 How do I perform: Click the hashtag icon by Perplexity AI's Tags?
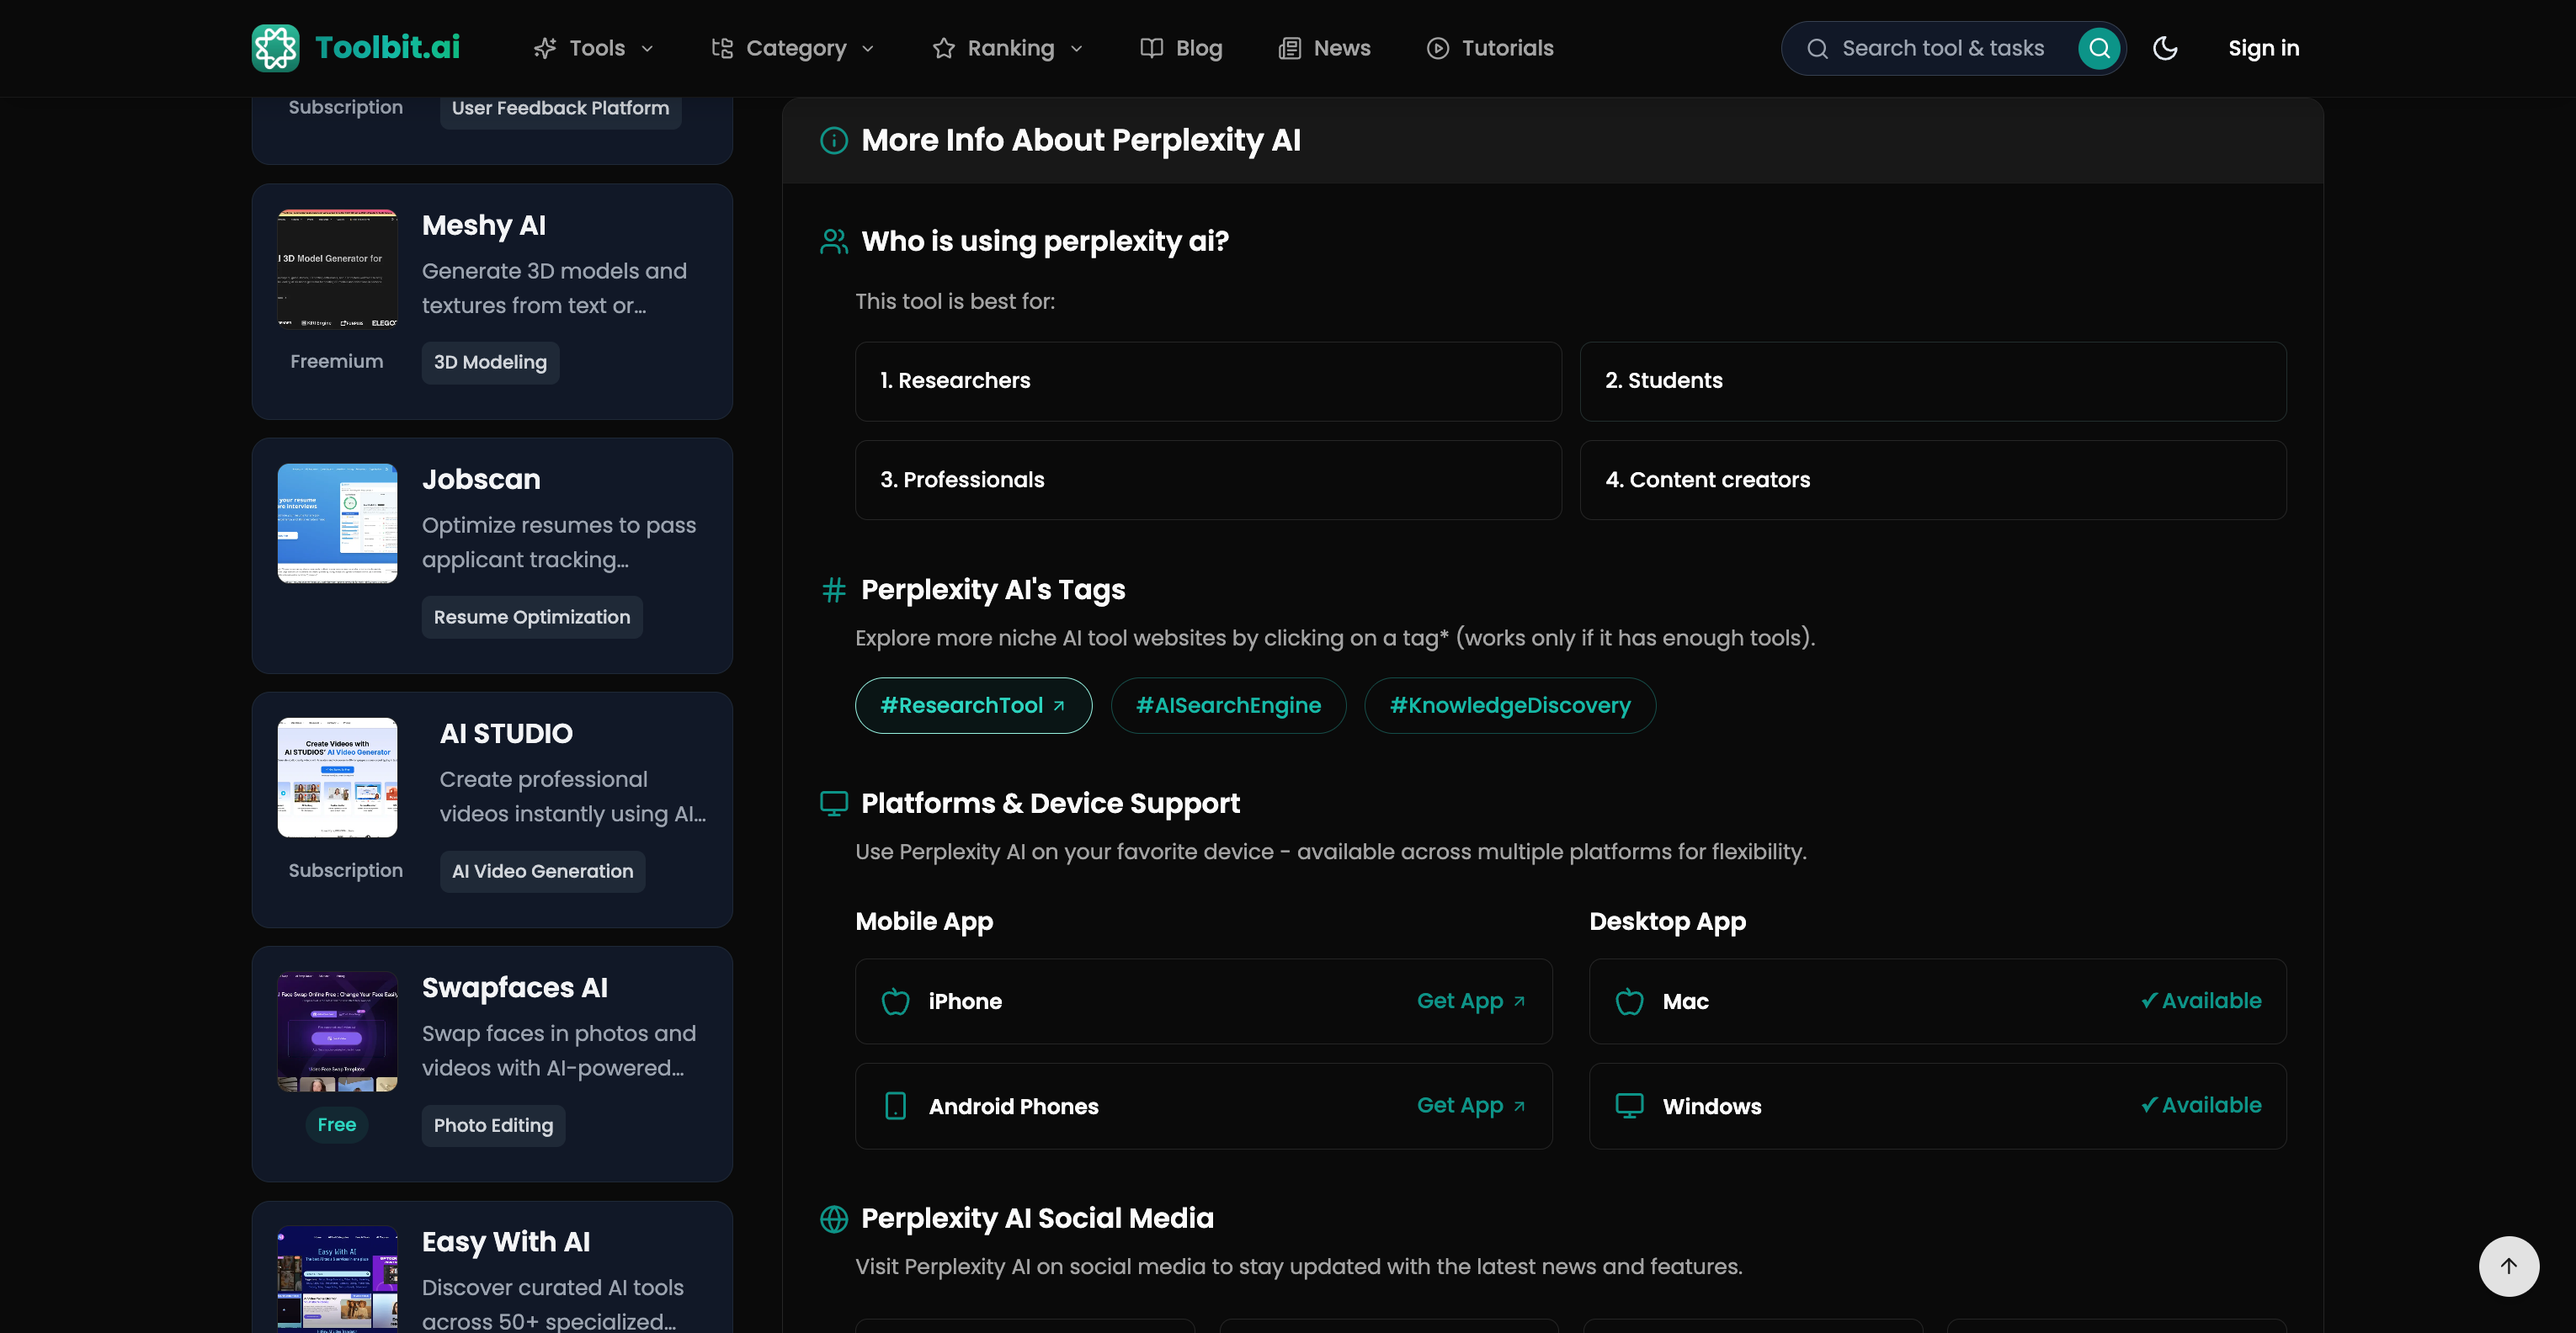click(833, 590)
